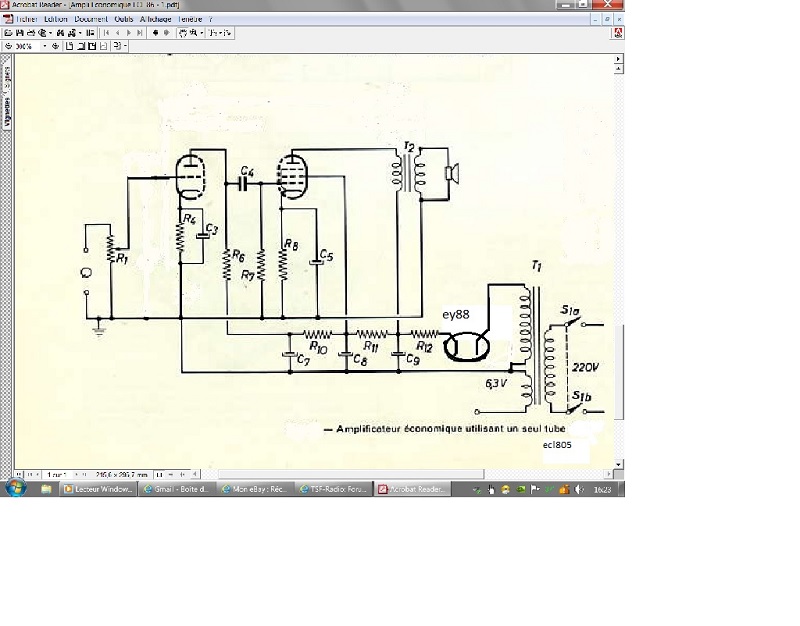Expand the search-results icon dropdown arrow
Image resolution: width=800 pixels, height=626 pixels.
pyautogui.click(x=80, y=33)
